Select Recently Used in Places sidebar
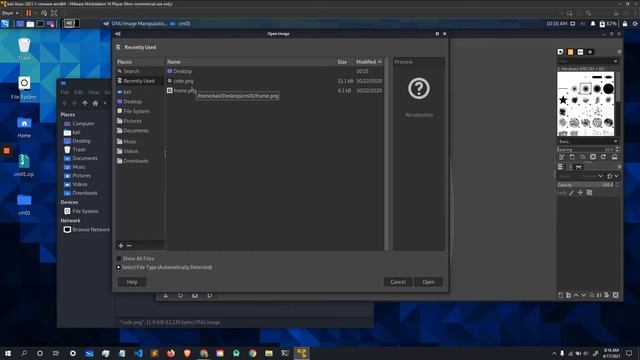The image size is (640, 360). 140,81
